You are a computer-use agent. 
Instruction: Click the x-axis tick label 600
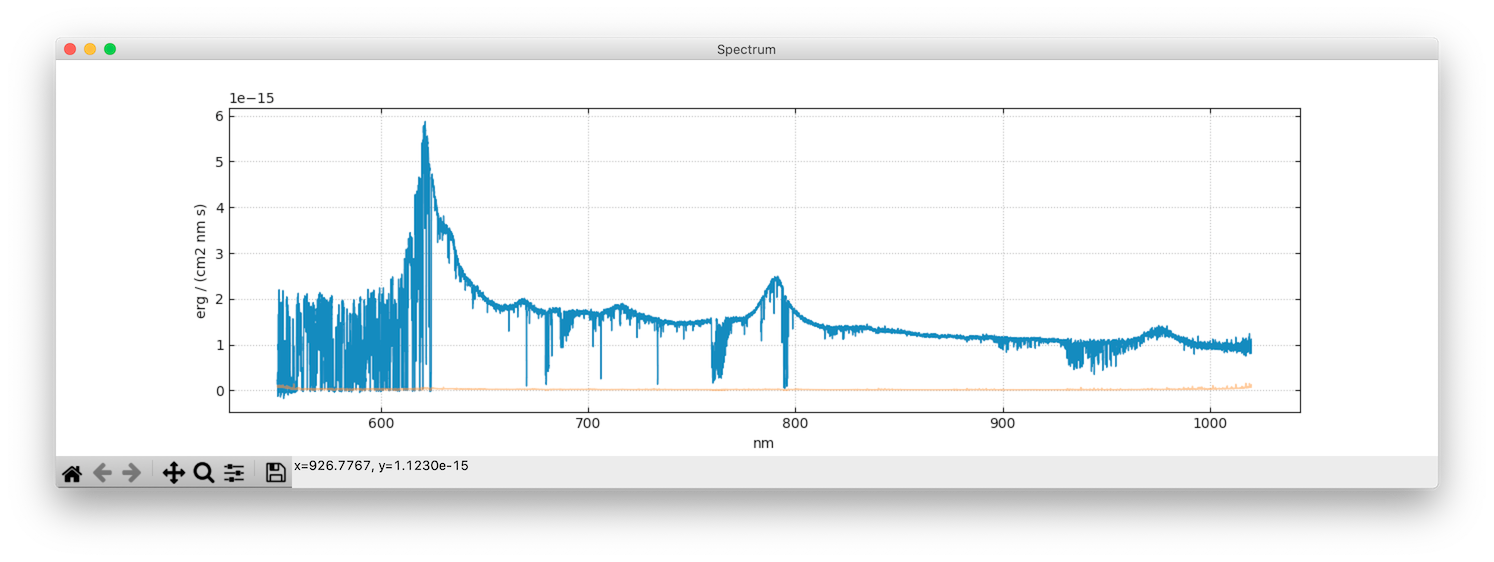[x=380, y=424]
